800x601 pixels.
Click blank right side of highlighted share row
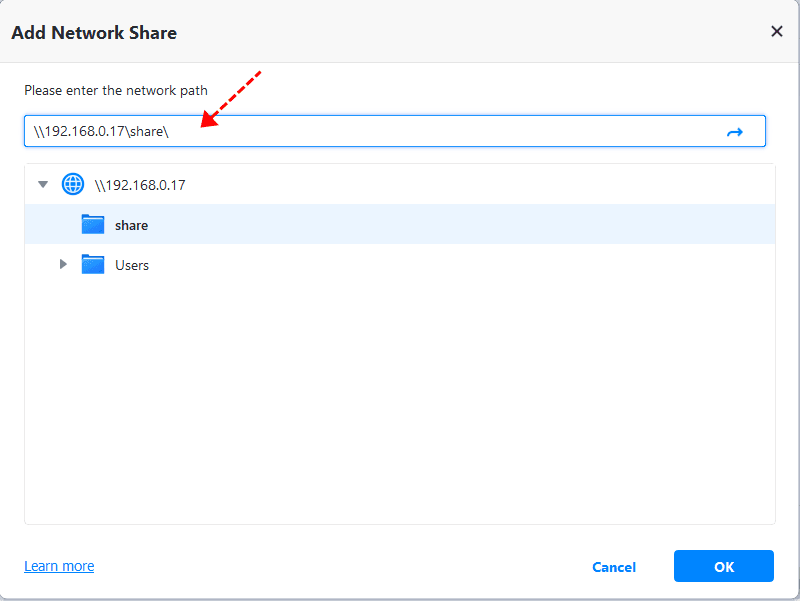click(500, 225)
